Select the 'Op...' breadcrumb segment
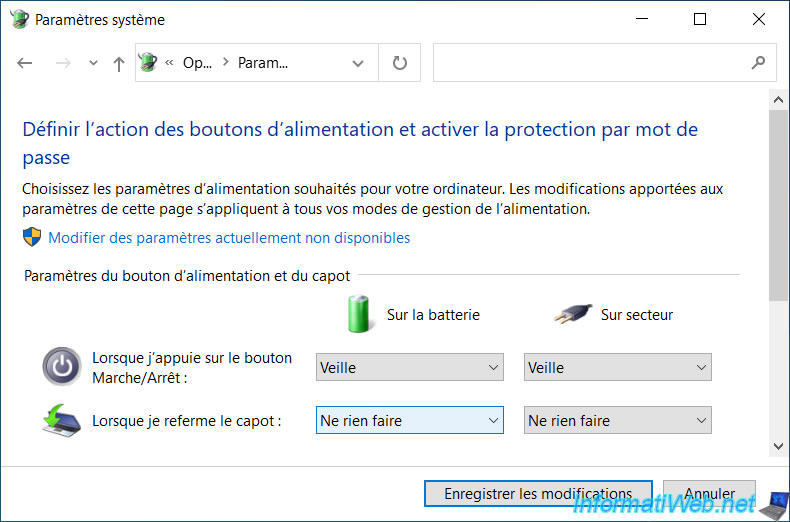The height and width of the screenshot is (522, 790). click(197, 63)
